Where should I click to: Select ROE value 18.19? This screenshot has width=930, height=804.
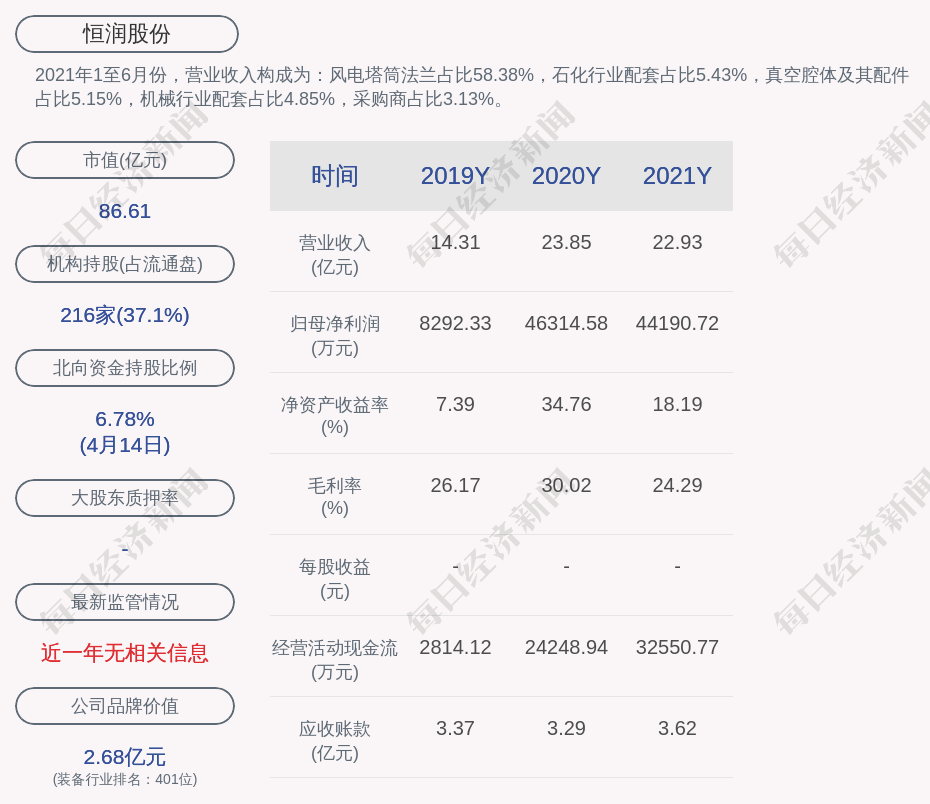[677, 404]
